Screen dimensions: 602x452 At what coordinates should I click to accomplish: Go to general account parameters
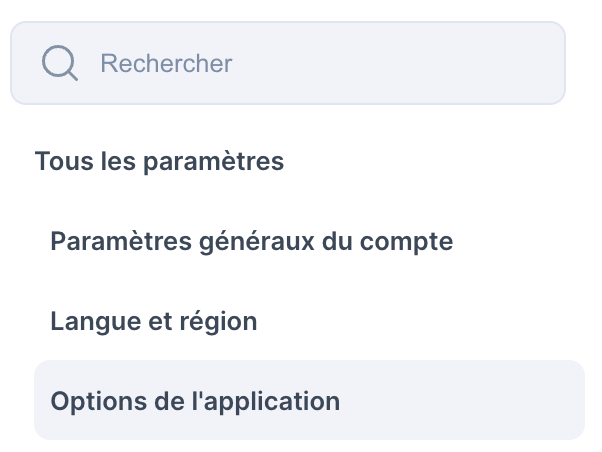coord(252,242)
